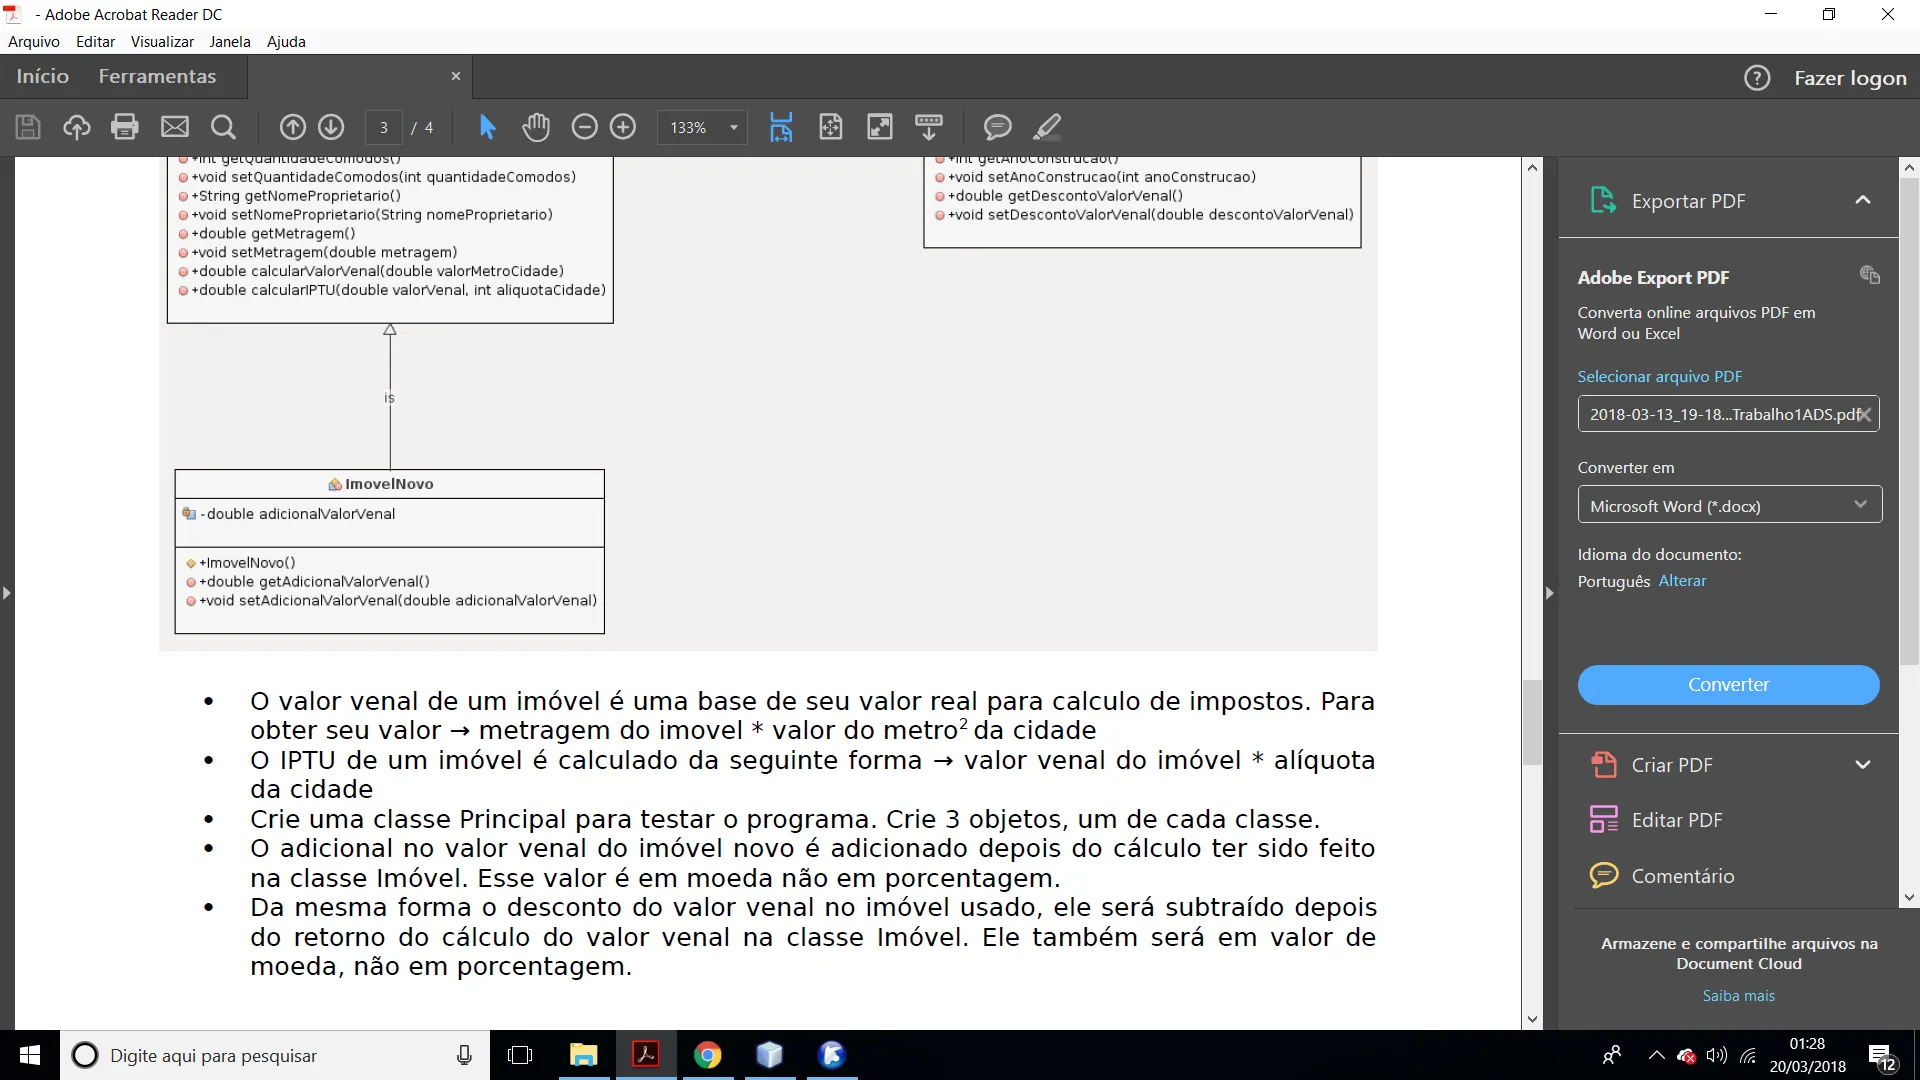Go to previous page arrow
This screenshot has width=1920, height=1080.
point(292,127)
